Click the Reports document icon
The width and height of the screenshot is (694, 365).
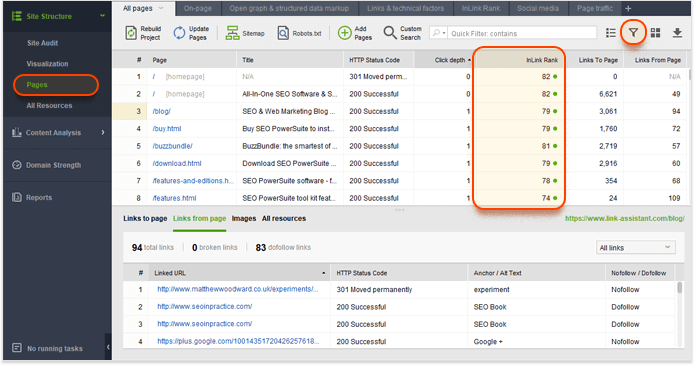pyautogui.click(x=17, y=197)
